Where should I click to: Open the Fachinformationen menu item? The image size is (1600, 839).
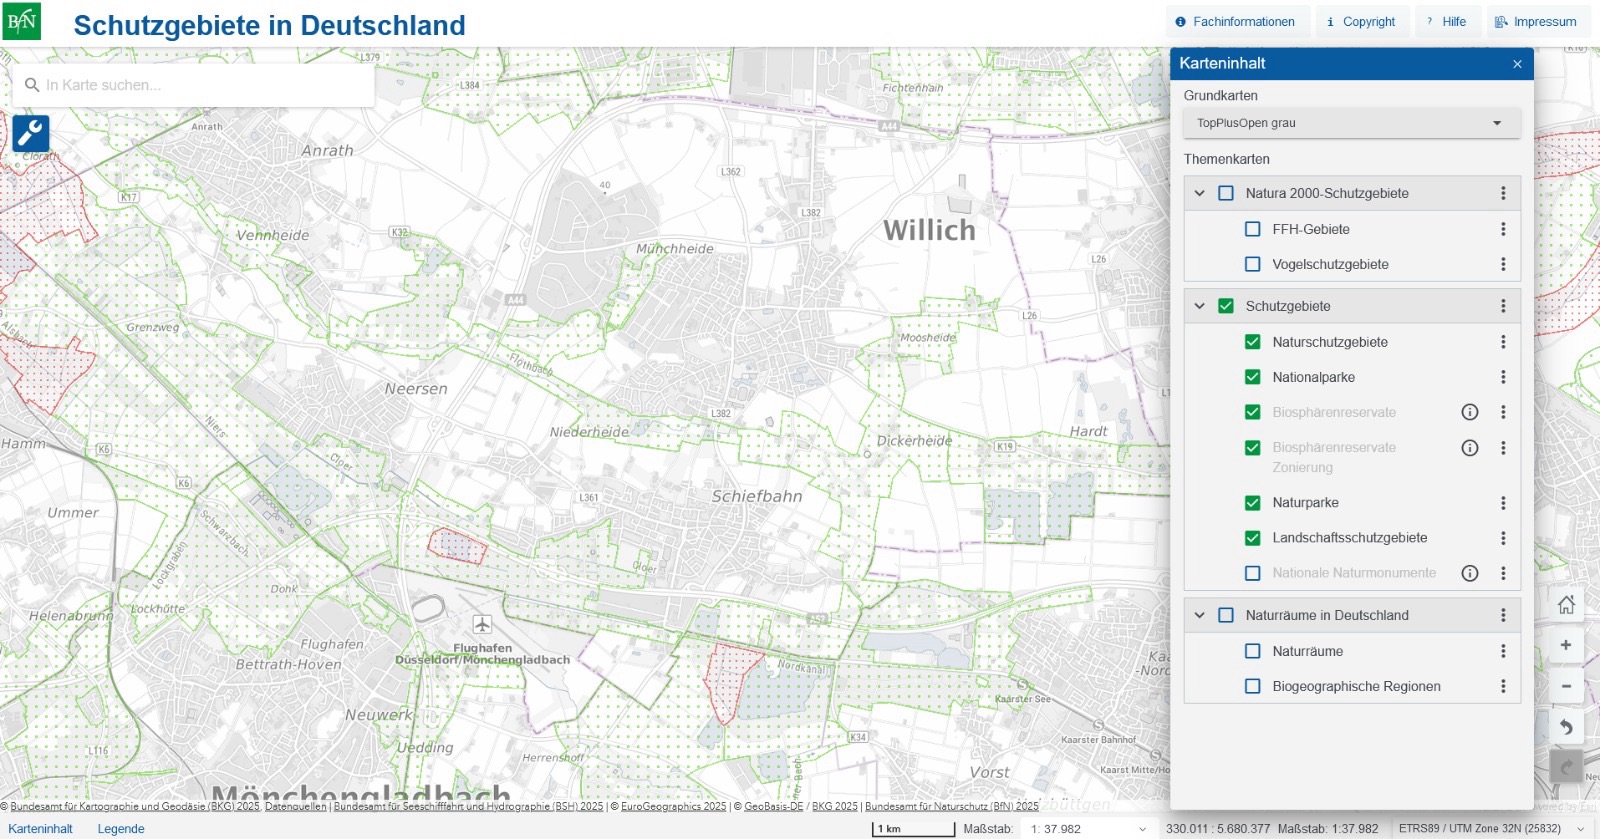pyautogui.click(x=1235, y=21)
